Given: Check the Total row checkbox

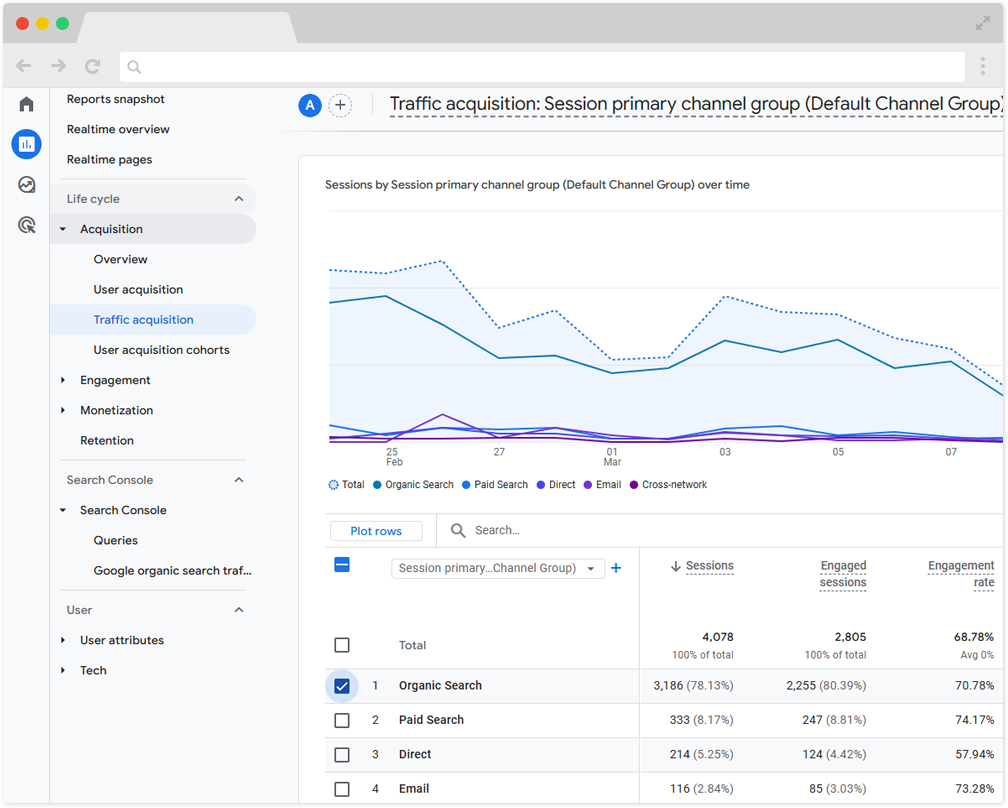Looking at the screenshot, I should (342, 645).
